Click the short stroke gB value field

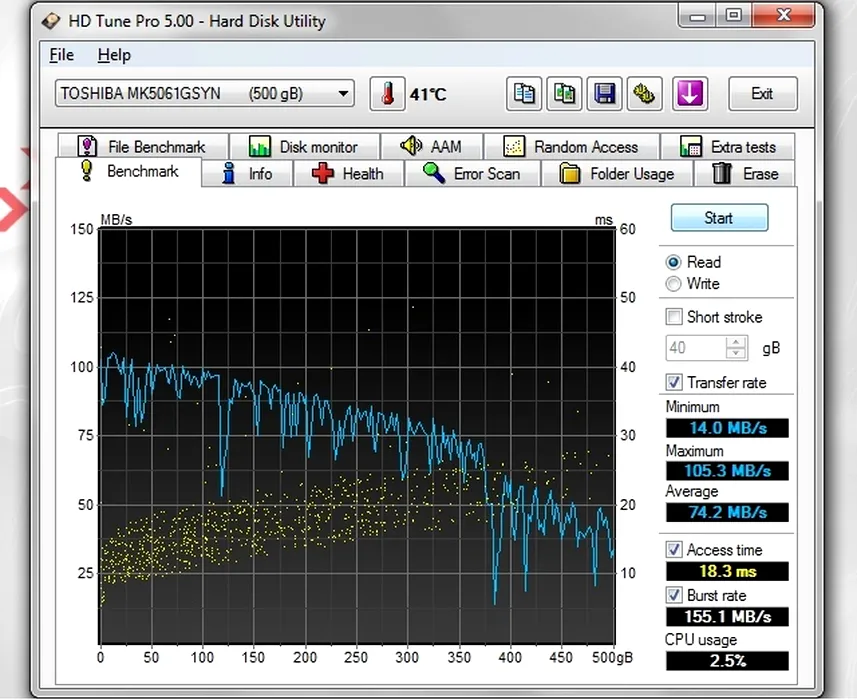(x=695, y=348)
